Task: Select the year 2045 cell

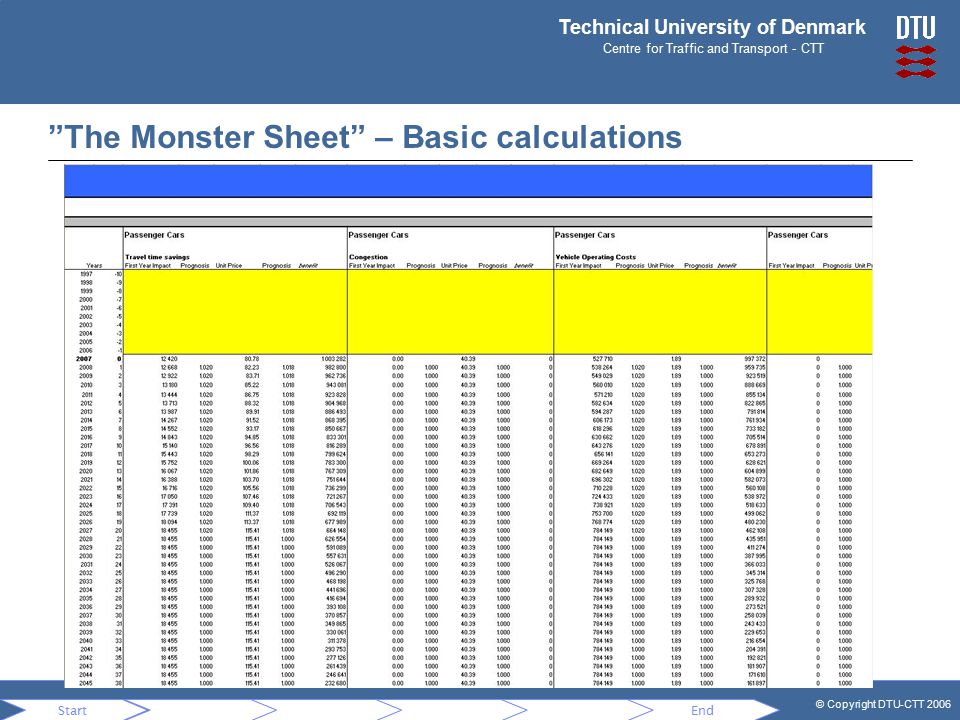Action: tap(86, 683)
